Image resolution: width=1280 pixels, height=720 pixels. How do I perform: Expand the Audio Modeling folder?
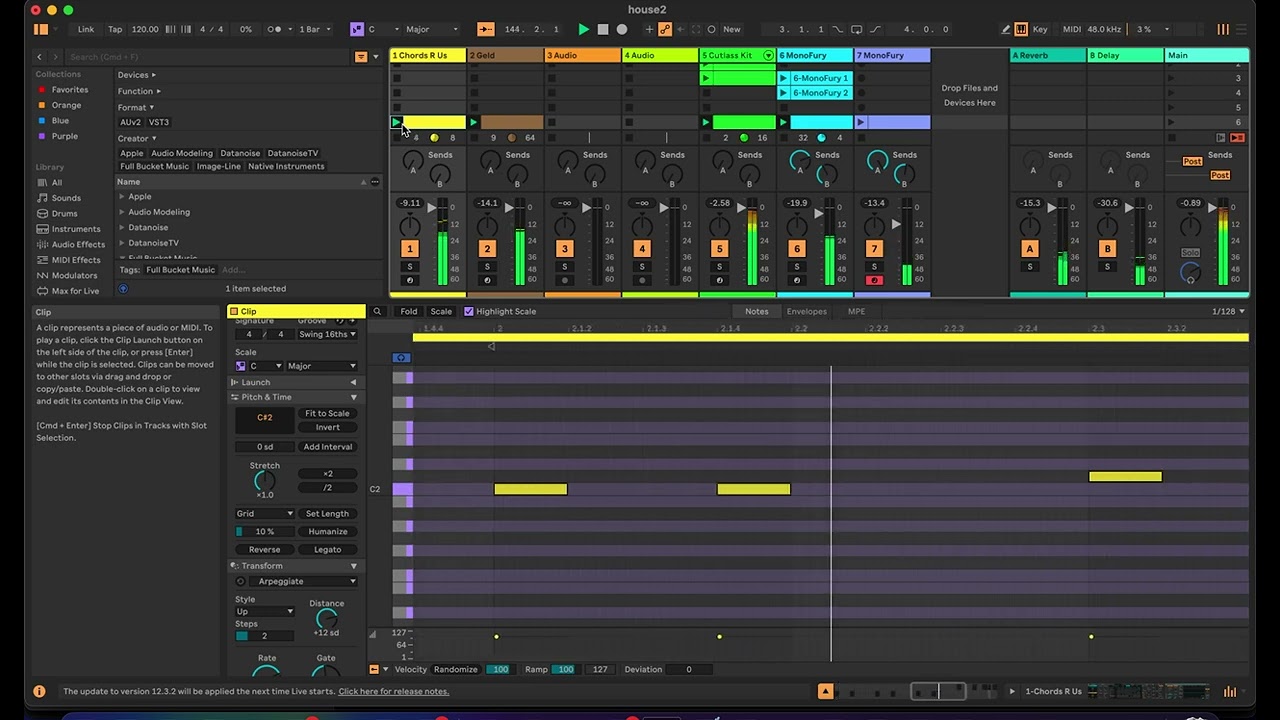coord(122,212)
